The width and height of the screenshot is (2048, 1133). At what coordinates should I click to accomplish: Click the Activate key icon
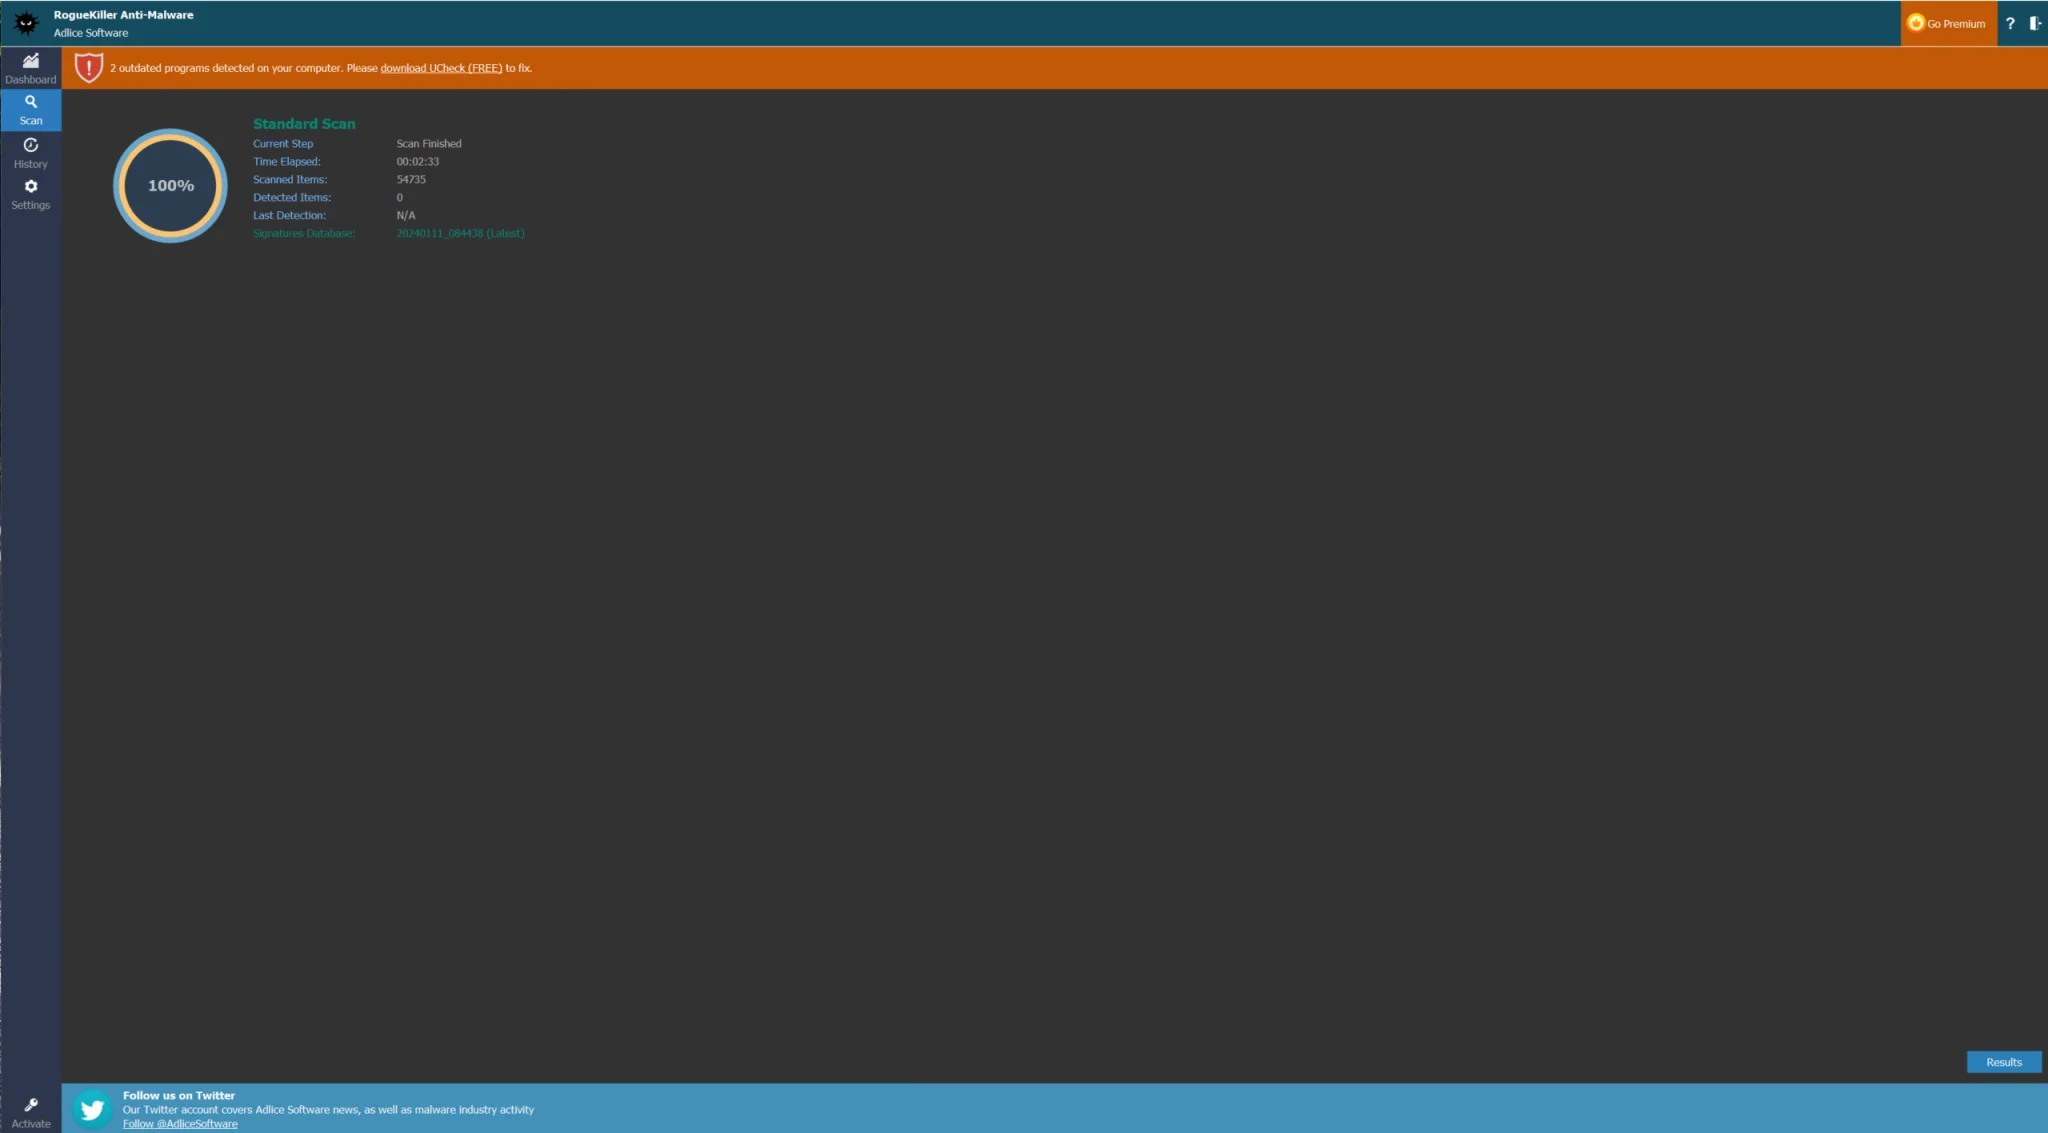31,1105
